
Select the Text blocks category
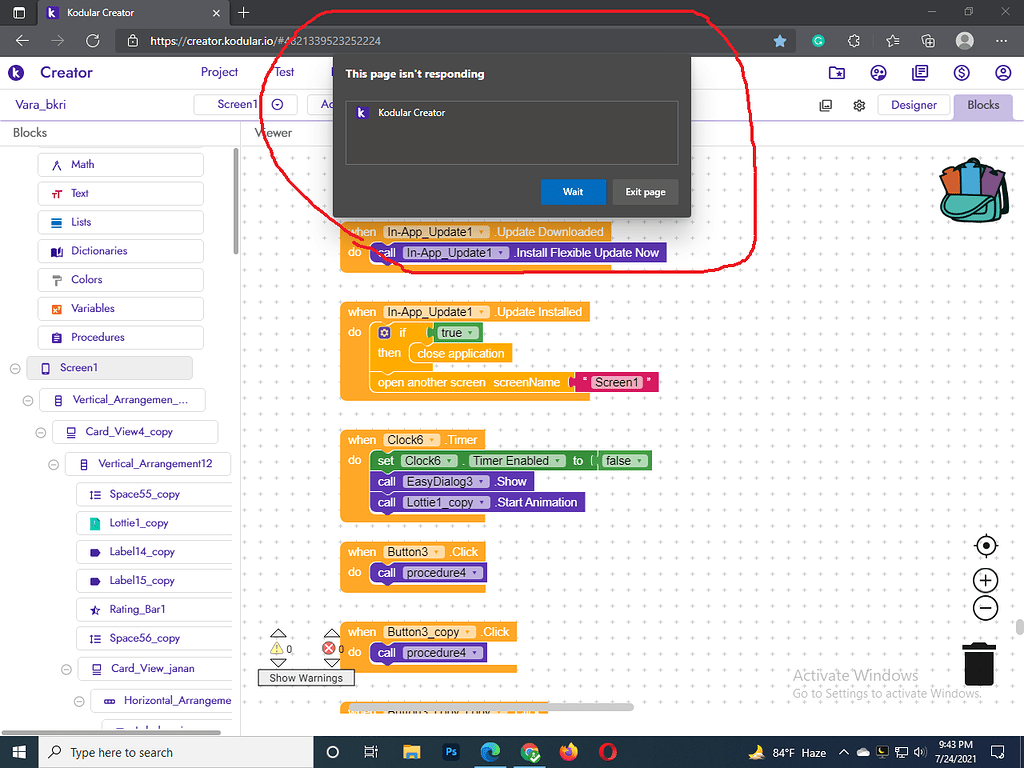[x=121, y=193]
